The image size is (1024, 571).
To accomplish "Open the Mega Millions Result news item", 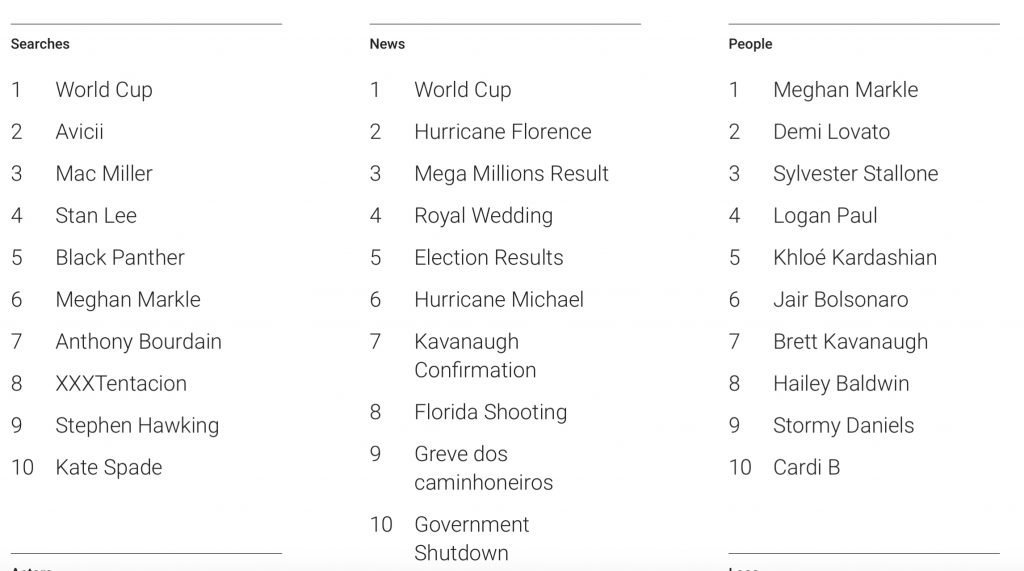I will (511, 174).
